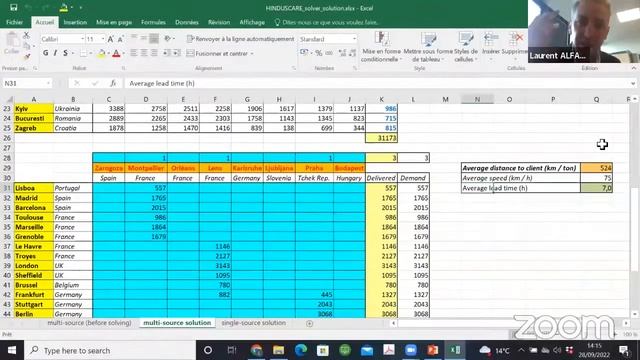
Task: Open the multi-source (before solving) sheet
Action: coord(89,322)
